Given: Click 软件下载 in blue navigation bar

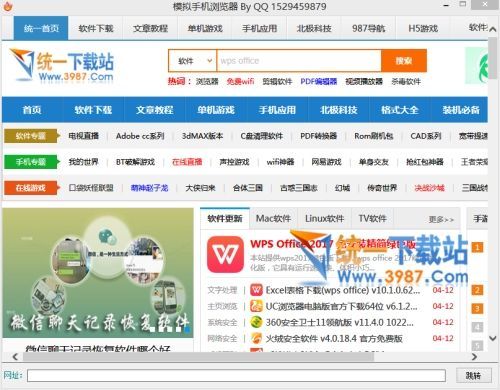Looking at the screenshot, I should click(x=93, y=110).
